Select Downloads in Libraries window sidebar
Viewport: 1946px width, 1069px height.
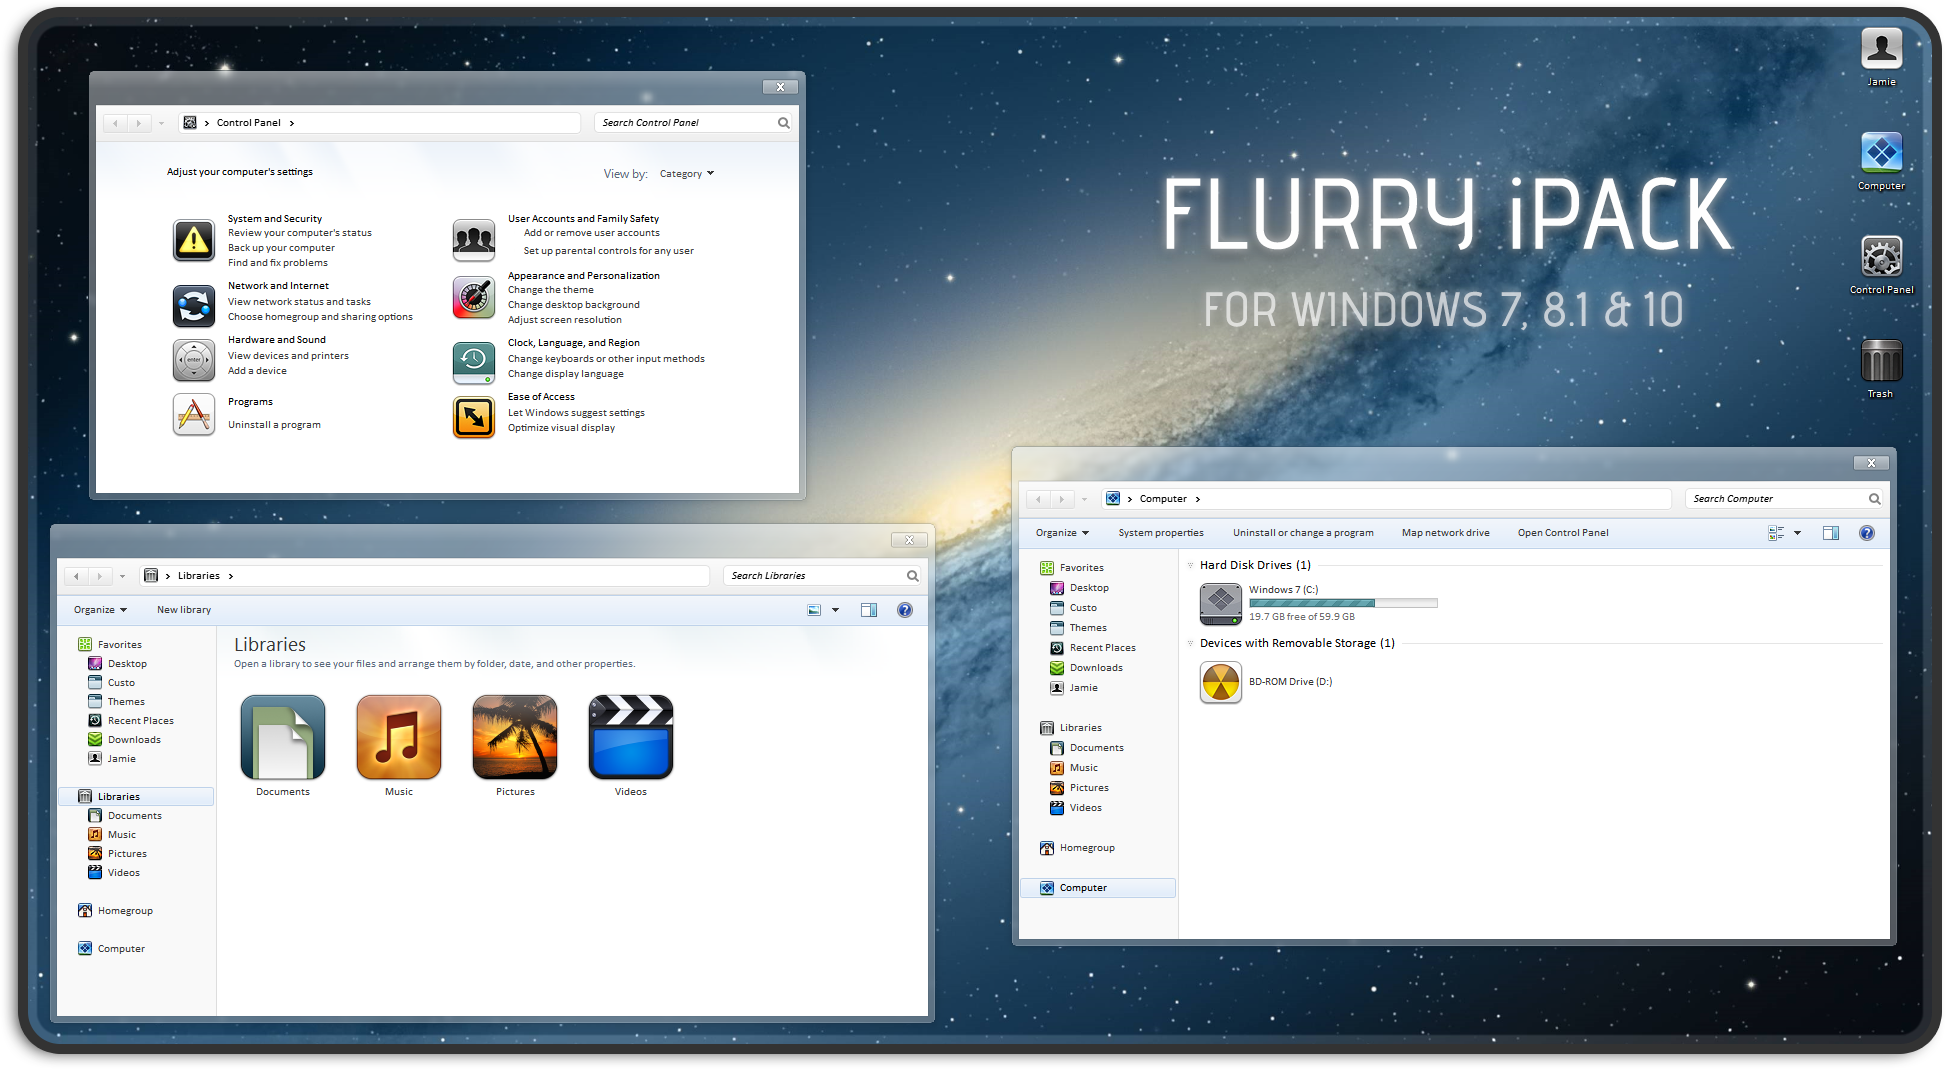click(x=134, y=740)
